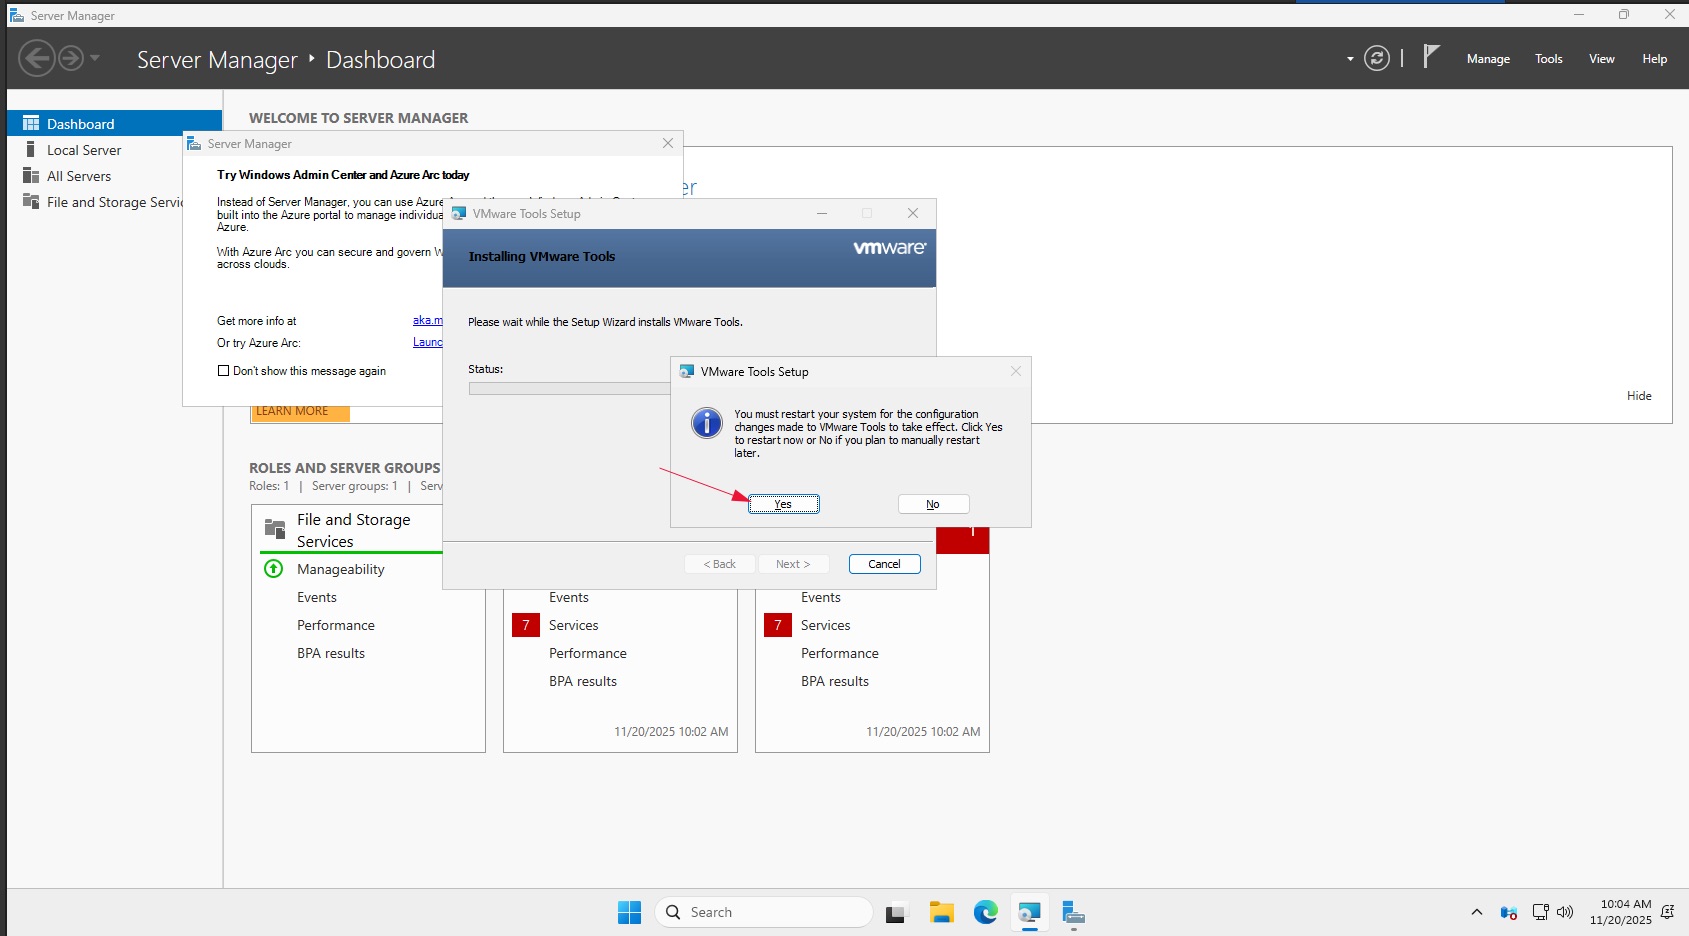Click the back navigation arrow
Viewport: 1689px width, 936px height.
[37, 59]
